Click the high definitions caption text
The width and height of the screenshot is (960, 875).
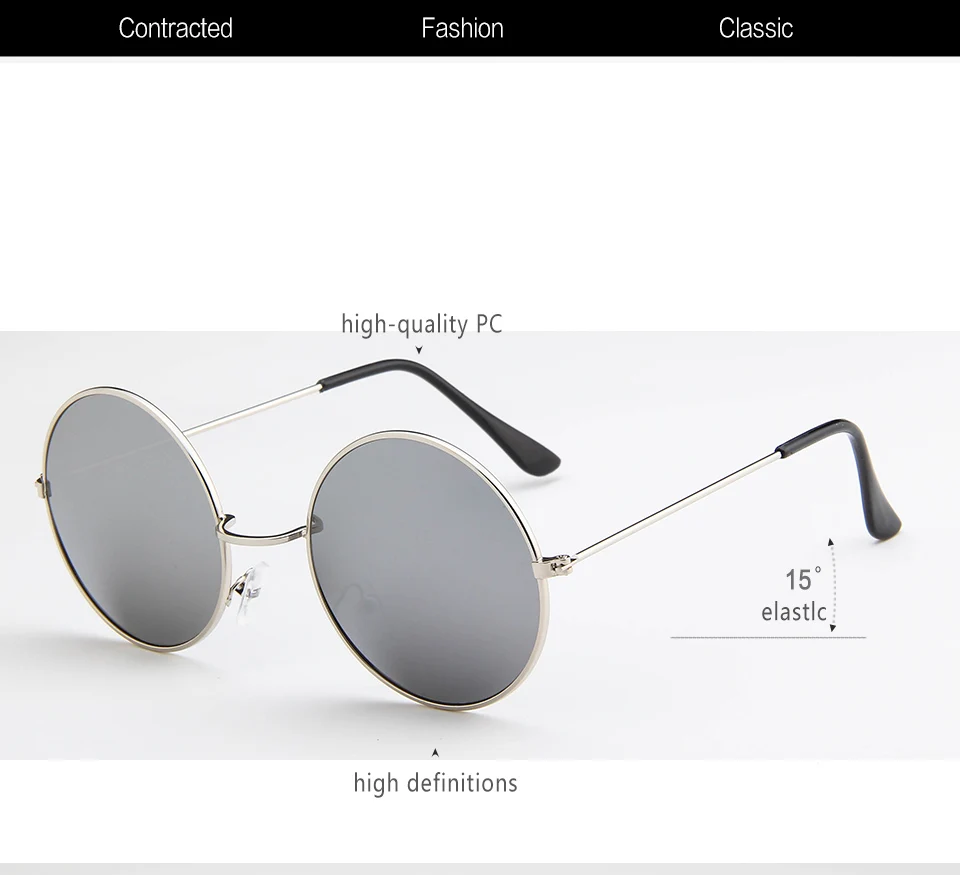[x=435, y=783]
